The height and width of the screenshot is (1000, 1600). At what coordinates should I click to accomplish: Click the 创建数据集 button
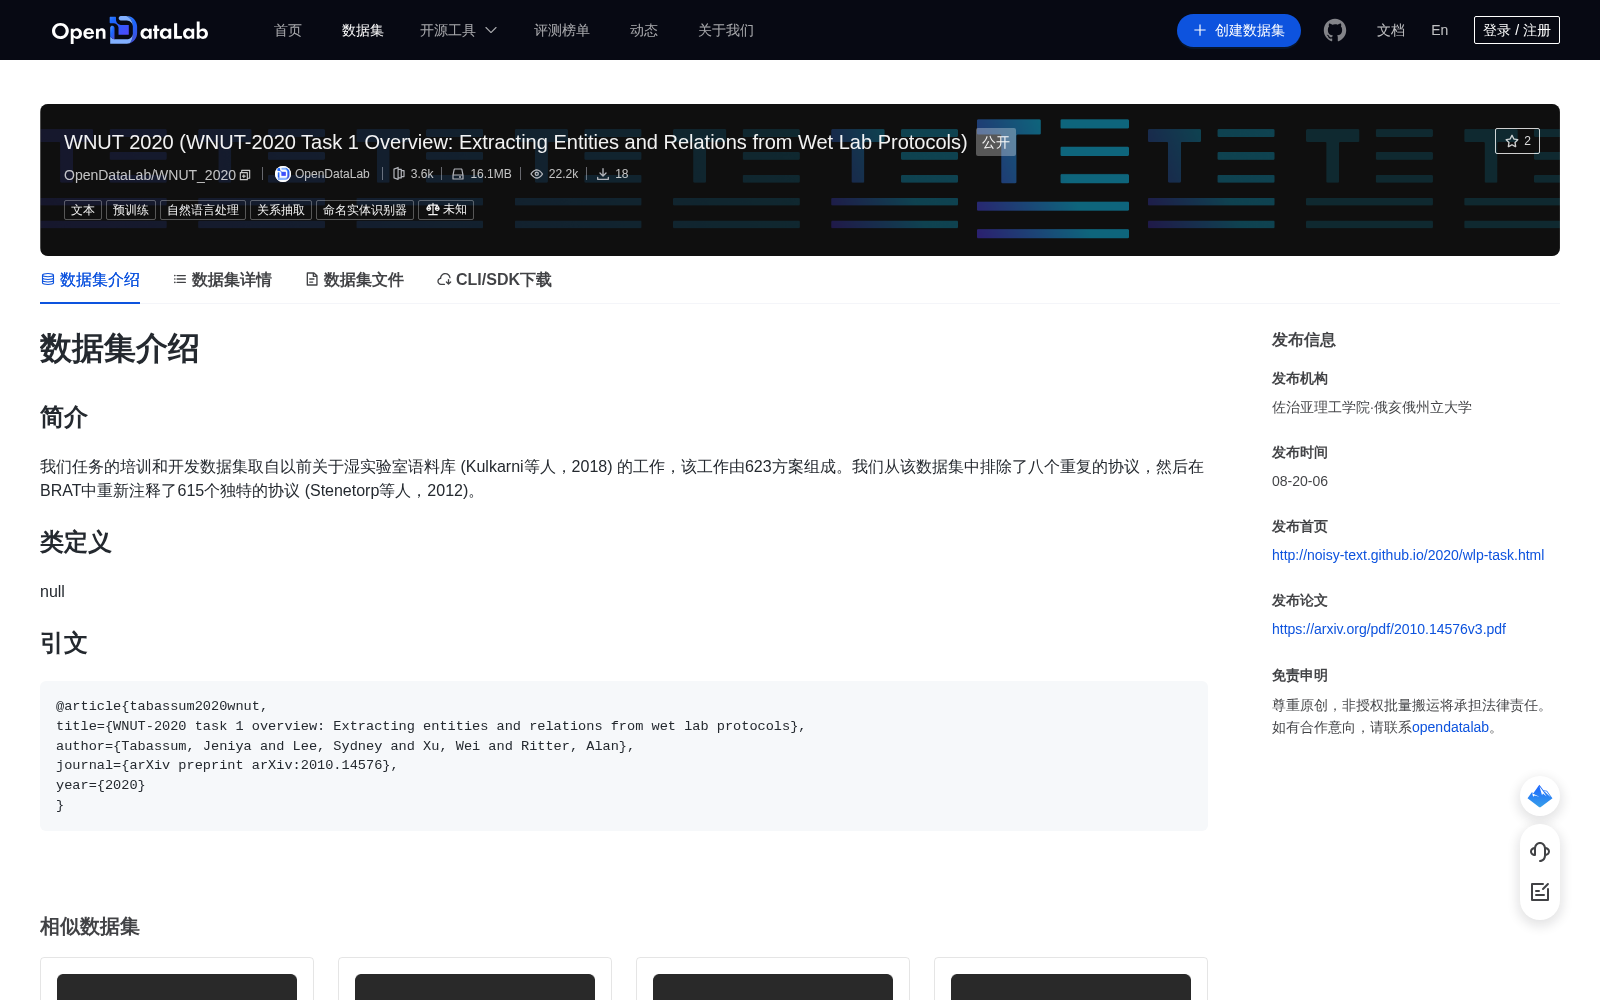click(x=1239, y=30)
